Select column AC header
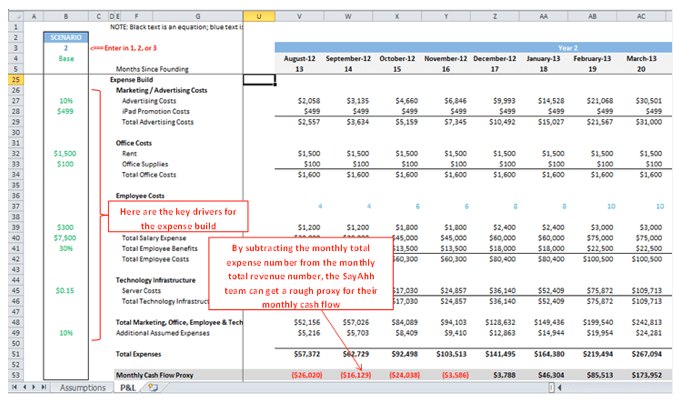The image size is (678, 402). point(647,17)
